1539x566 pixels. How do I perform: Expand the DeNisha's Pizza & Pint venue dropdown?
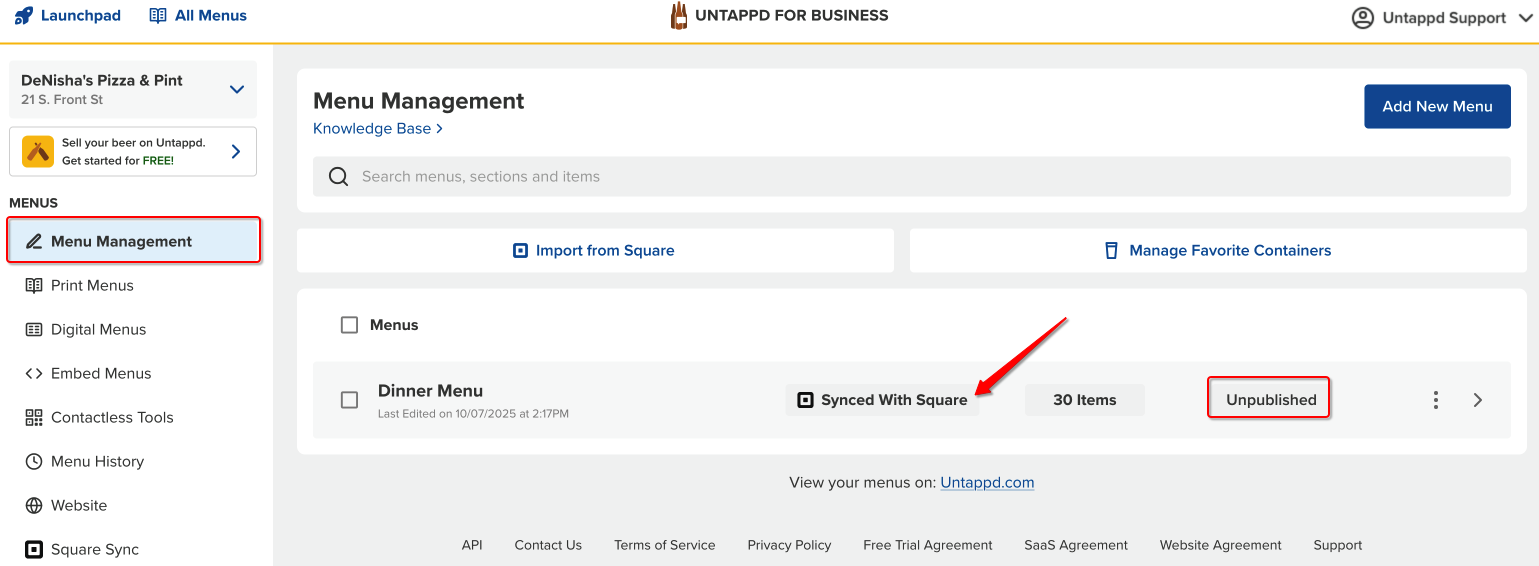(x=237, y=89)
